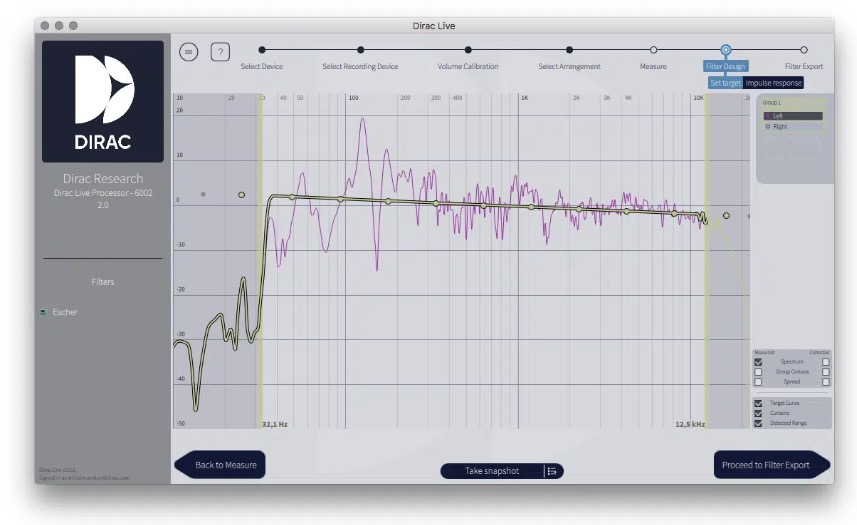Enable the Measured Spread checkbox

[758, 382]
